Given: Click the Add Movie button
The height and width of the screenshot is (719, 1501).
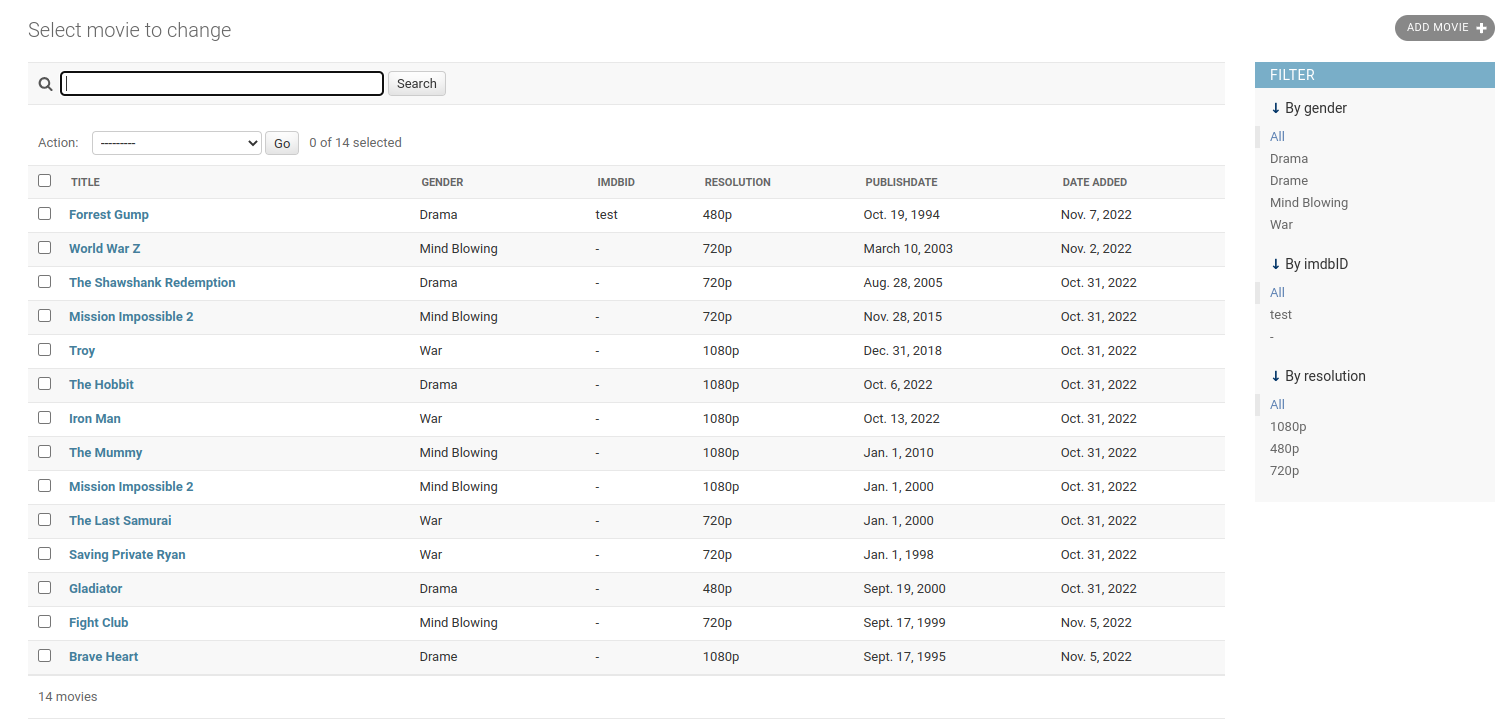Looking at the screenshot, I should pyautogui.click(x=1445, y=28).
